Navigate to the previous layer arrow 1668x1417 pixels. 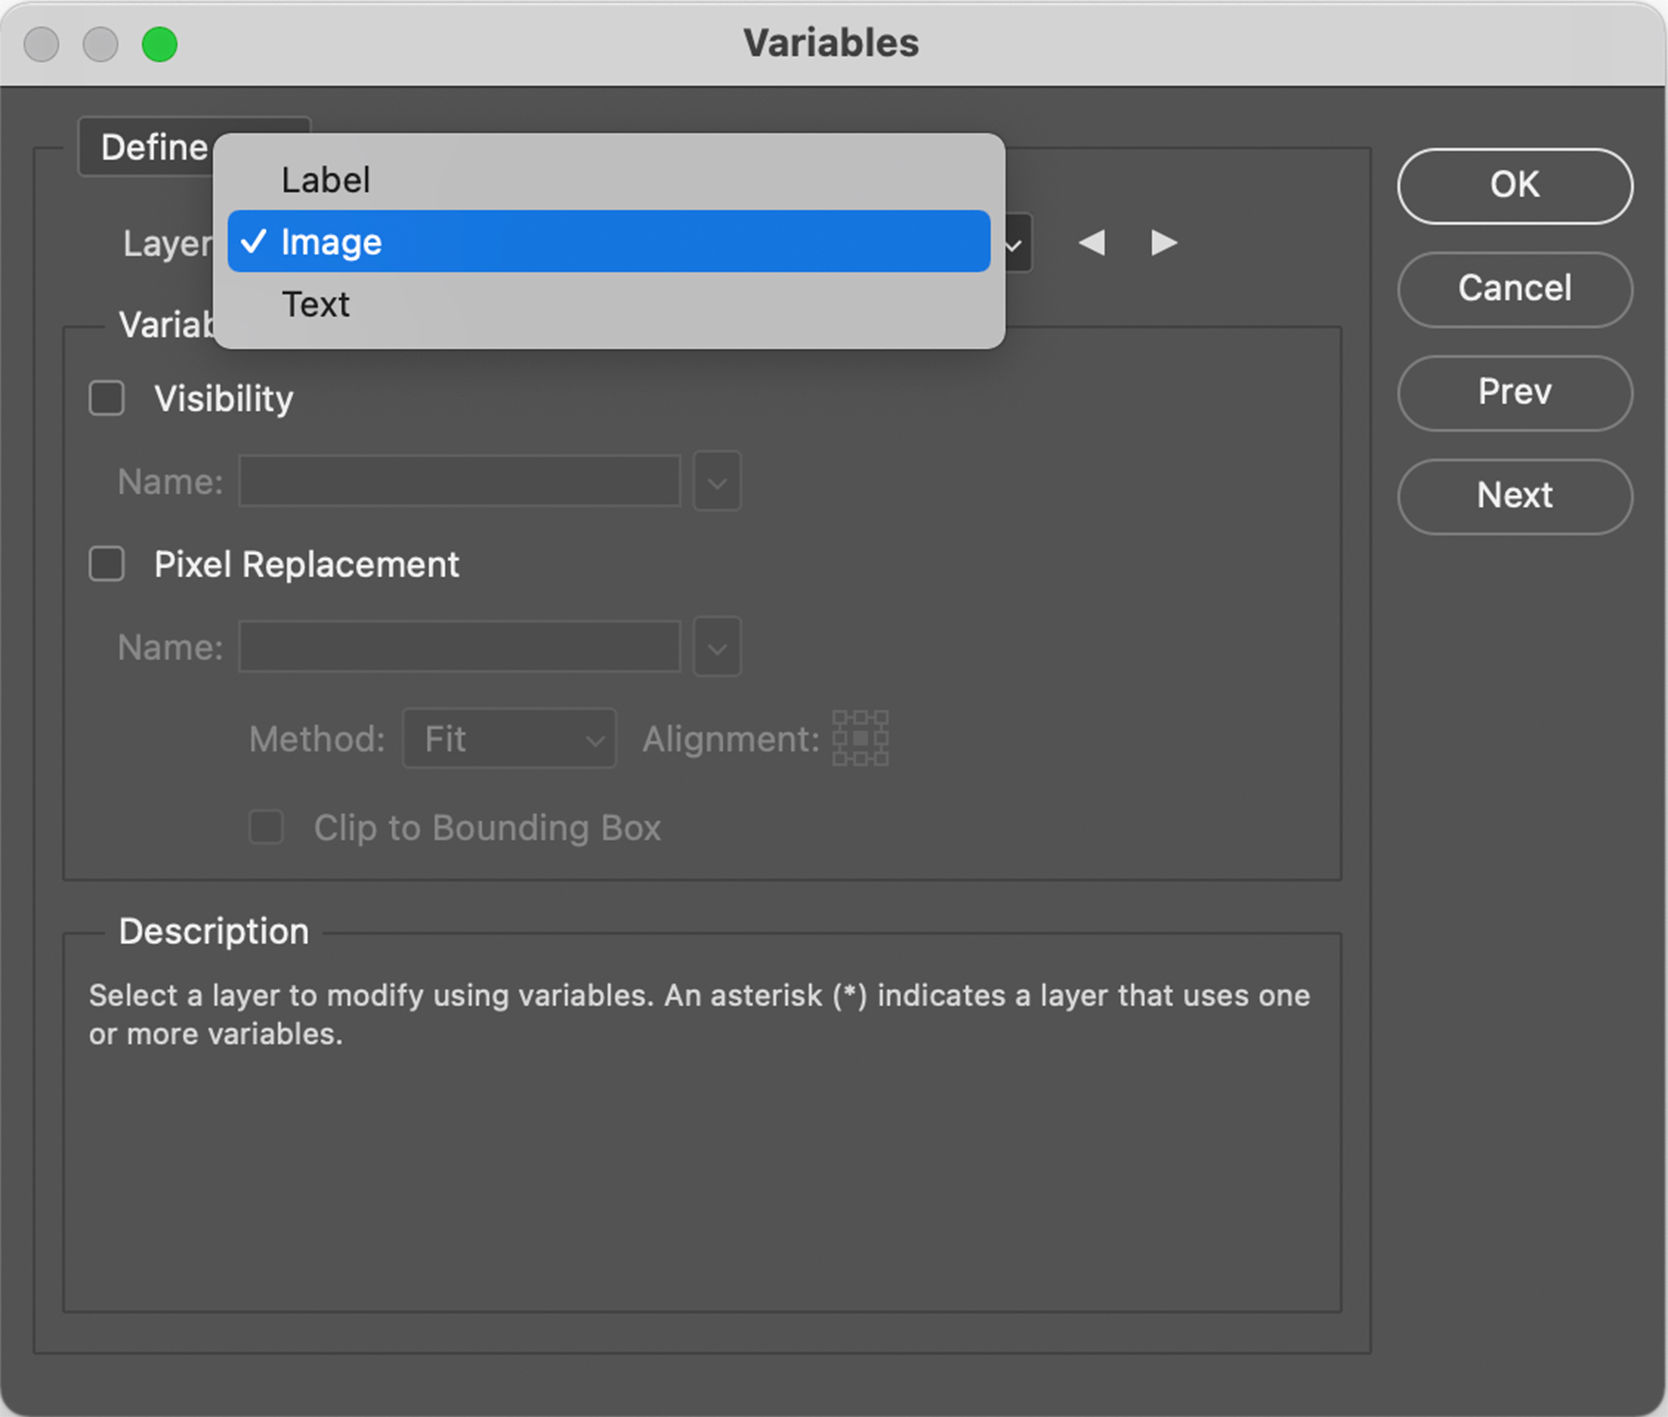[1092, 242]
